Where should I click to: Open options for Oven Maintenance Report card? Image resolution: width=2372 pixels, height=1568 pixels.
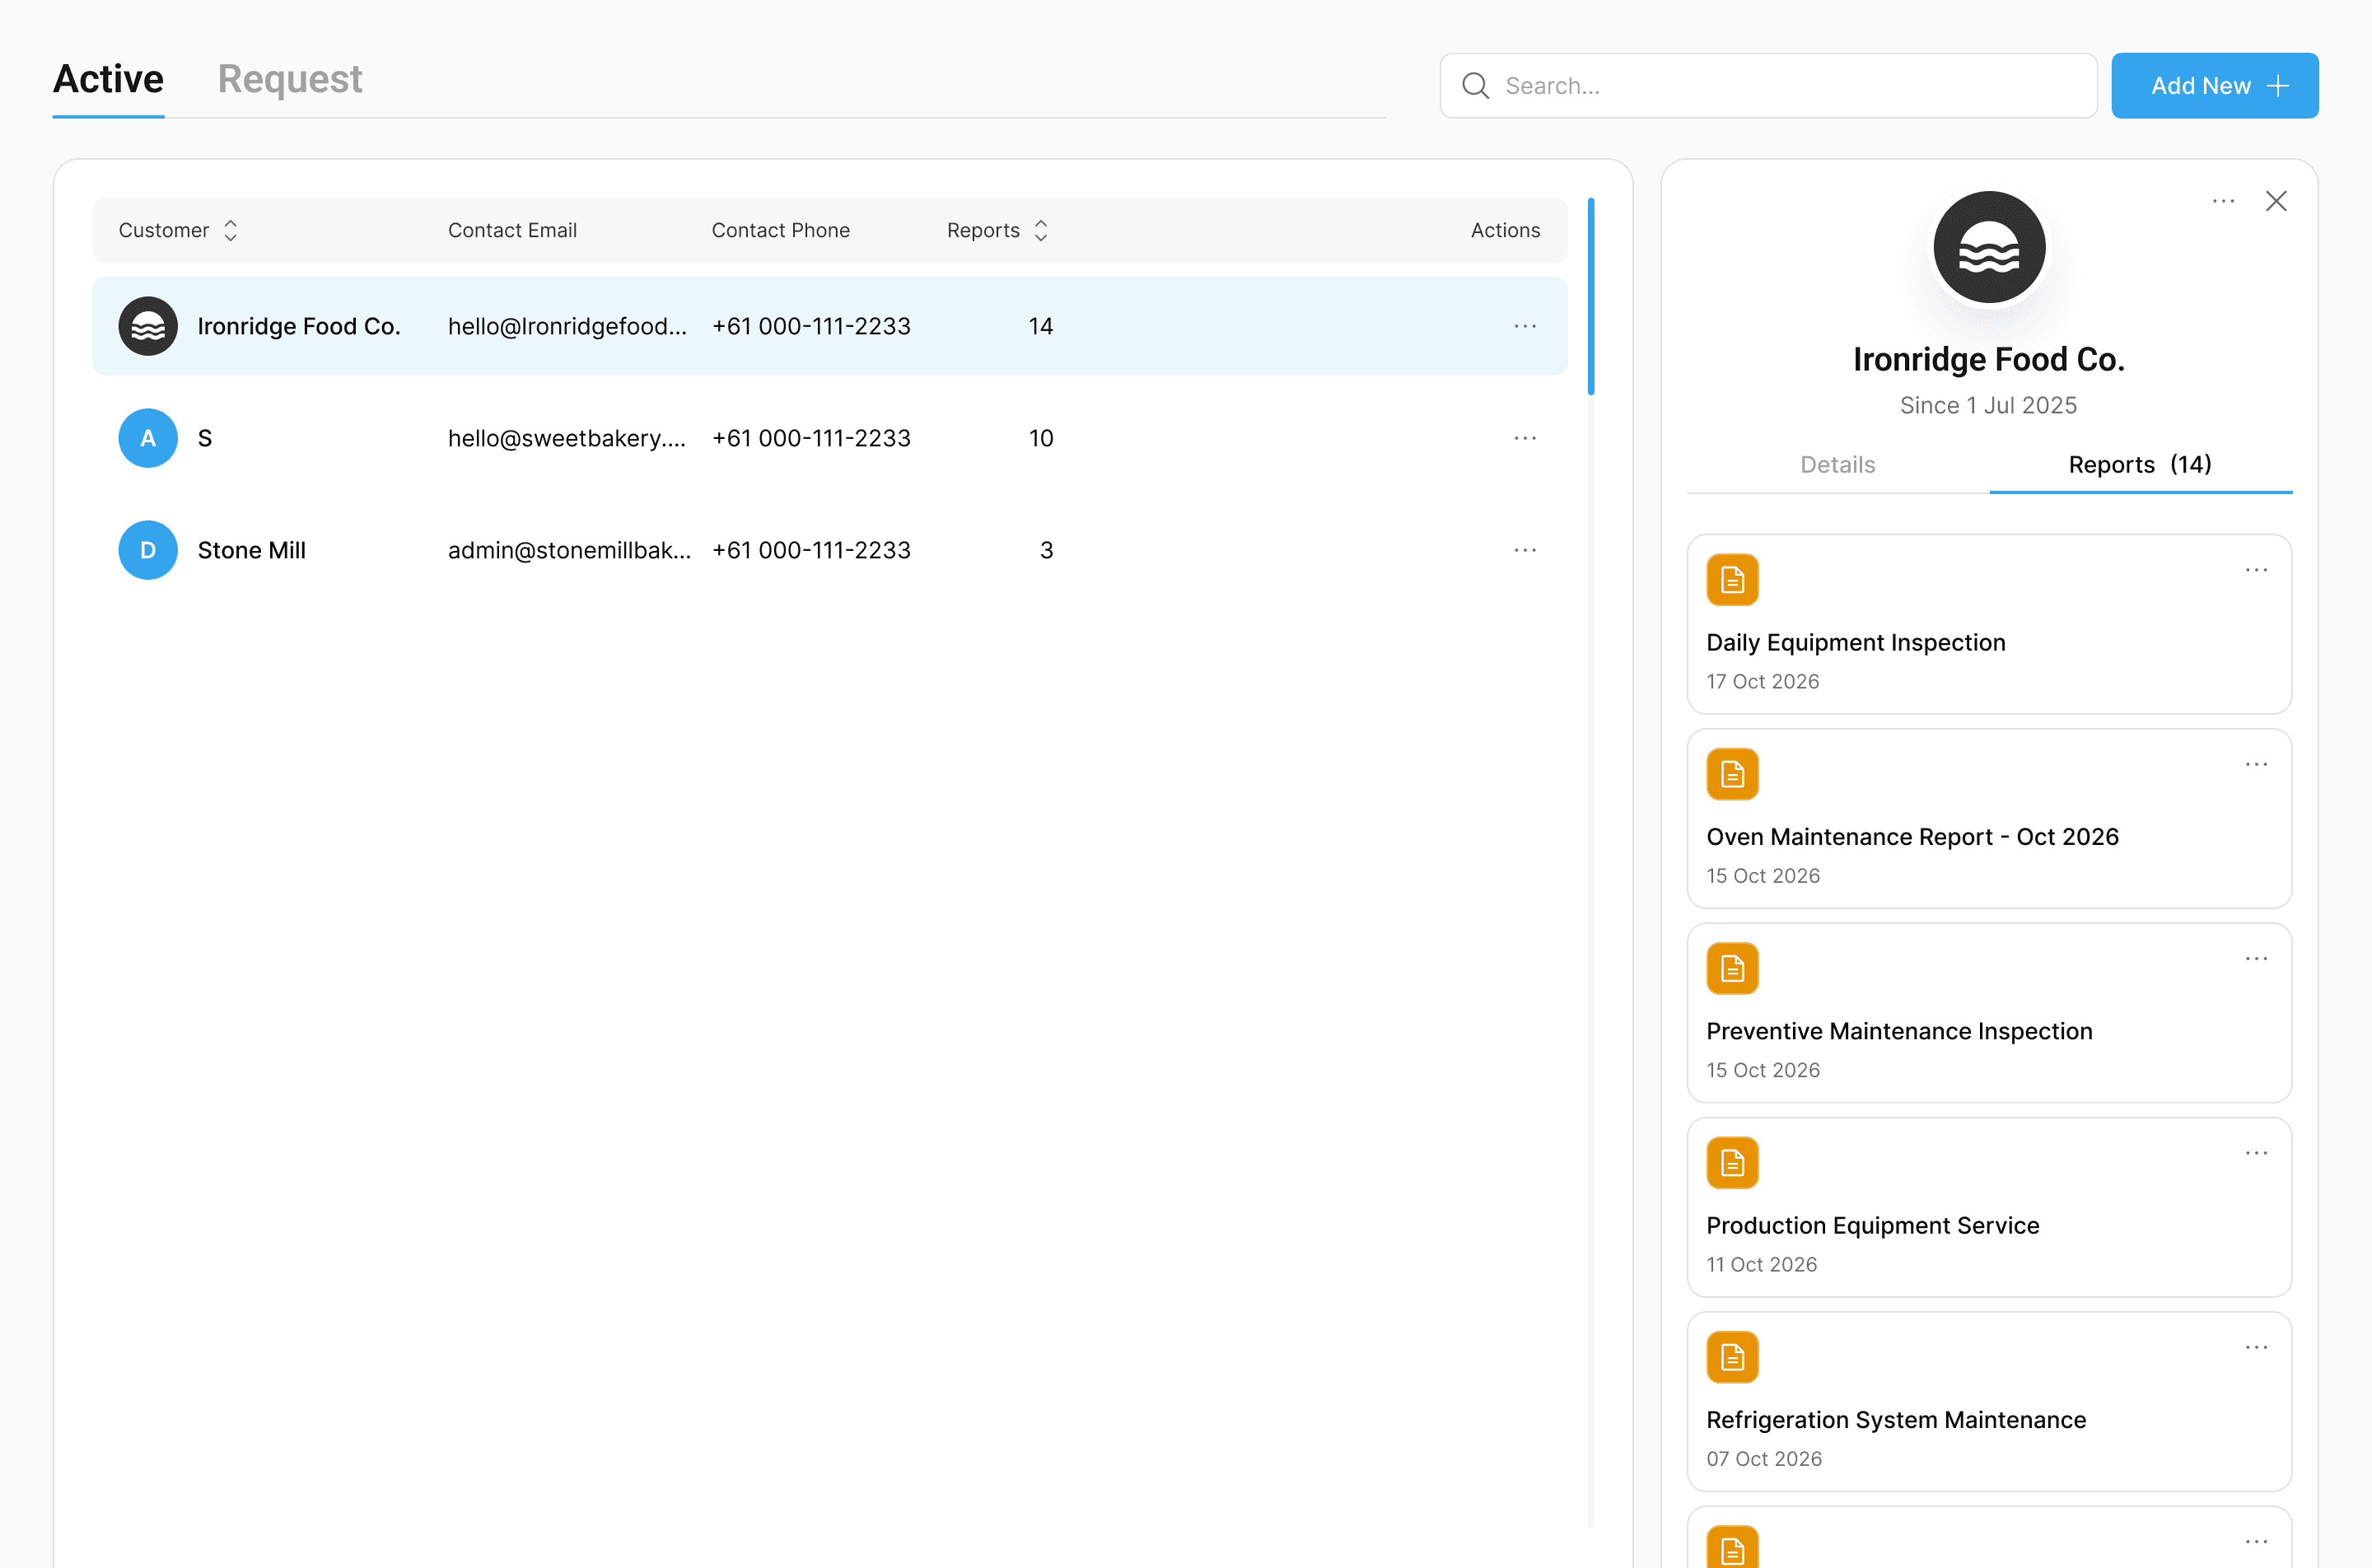click(x=2256, y=764)
